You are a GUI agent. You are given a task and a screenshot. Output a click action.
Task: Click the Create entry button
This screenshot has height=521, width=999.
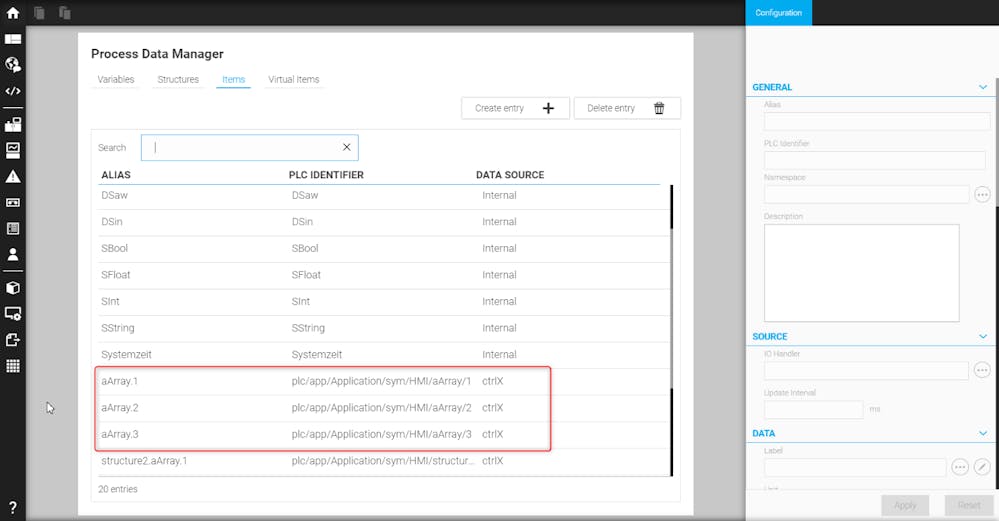pos(515,108)
